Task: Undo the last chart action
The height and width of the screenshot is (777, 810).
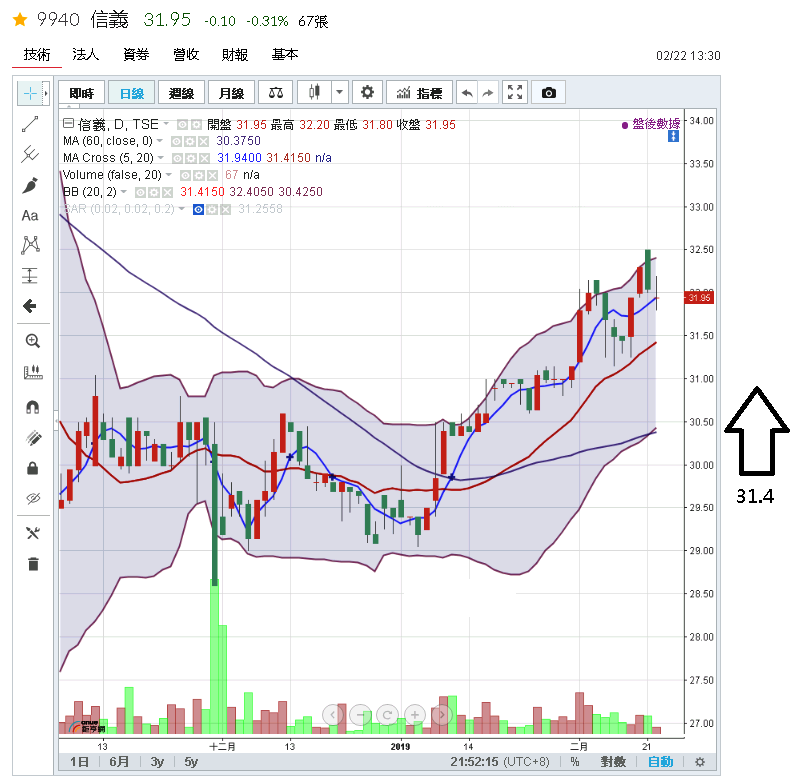Action: point(467,93)
